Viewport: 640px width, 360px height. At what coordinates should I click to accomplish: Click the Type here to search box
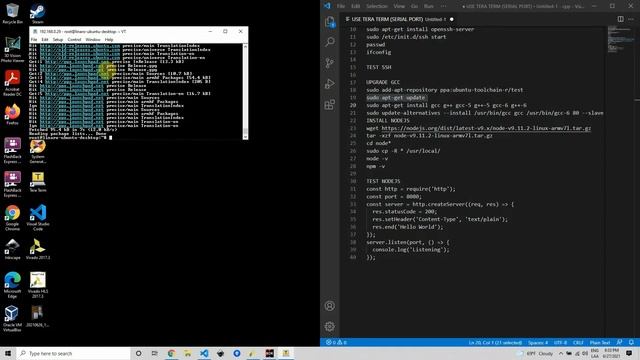coord(73,353)
